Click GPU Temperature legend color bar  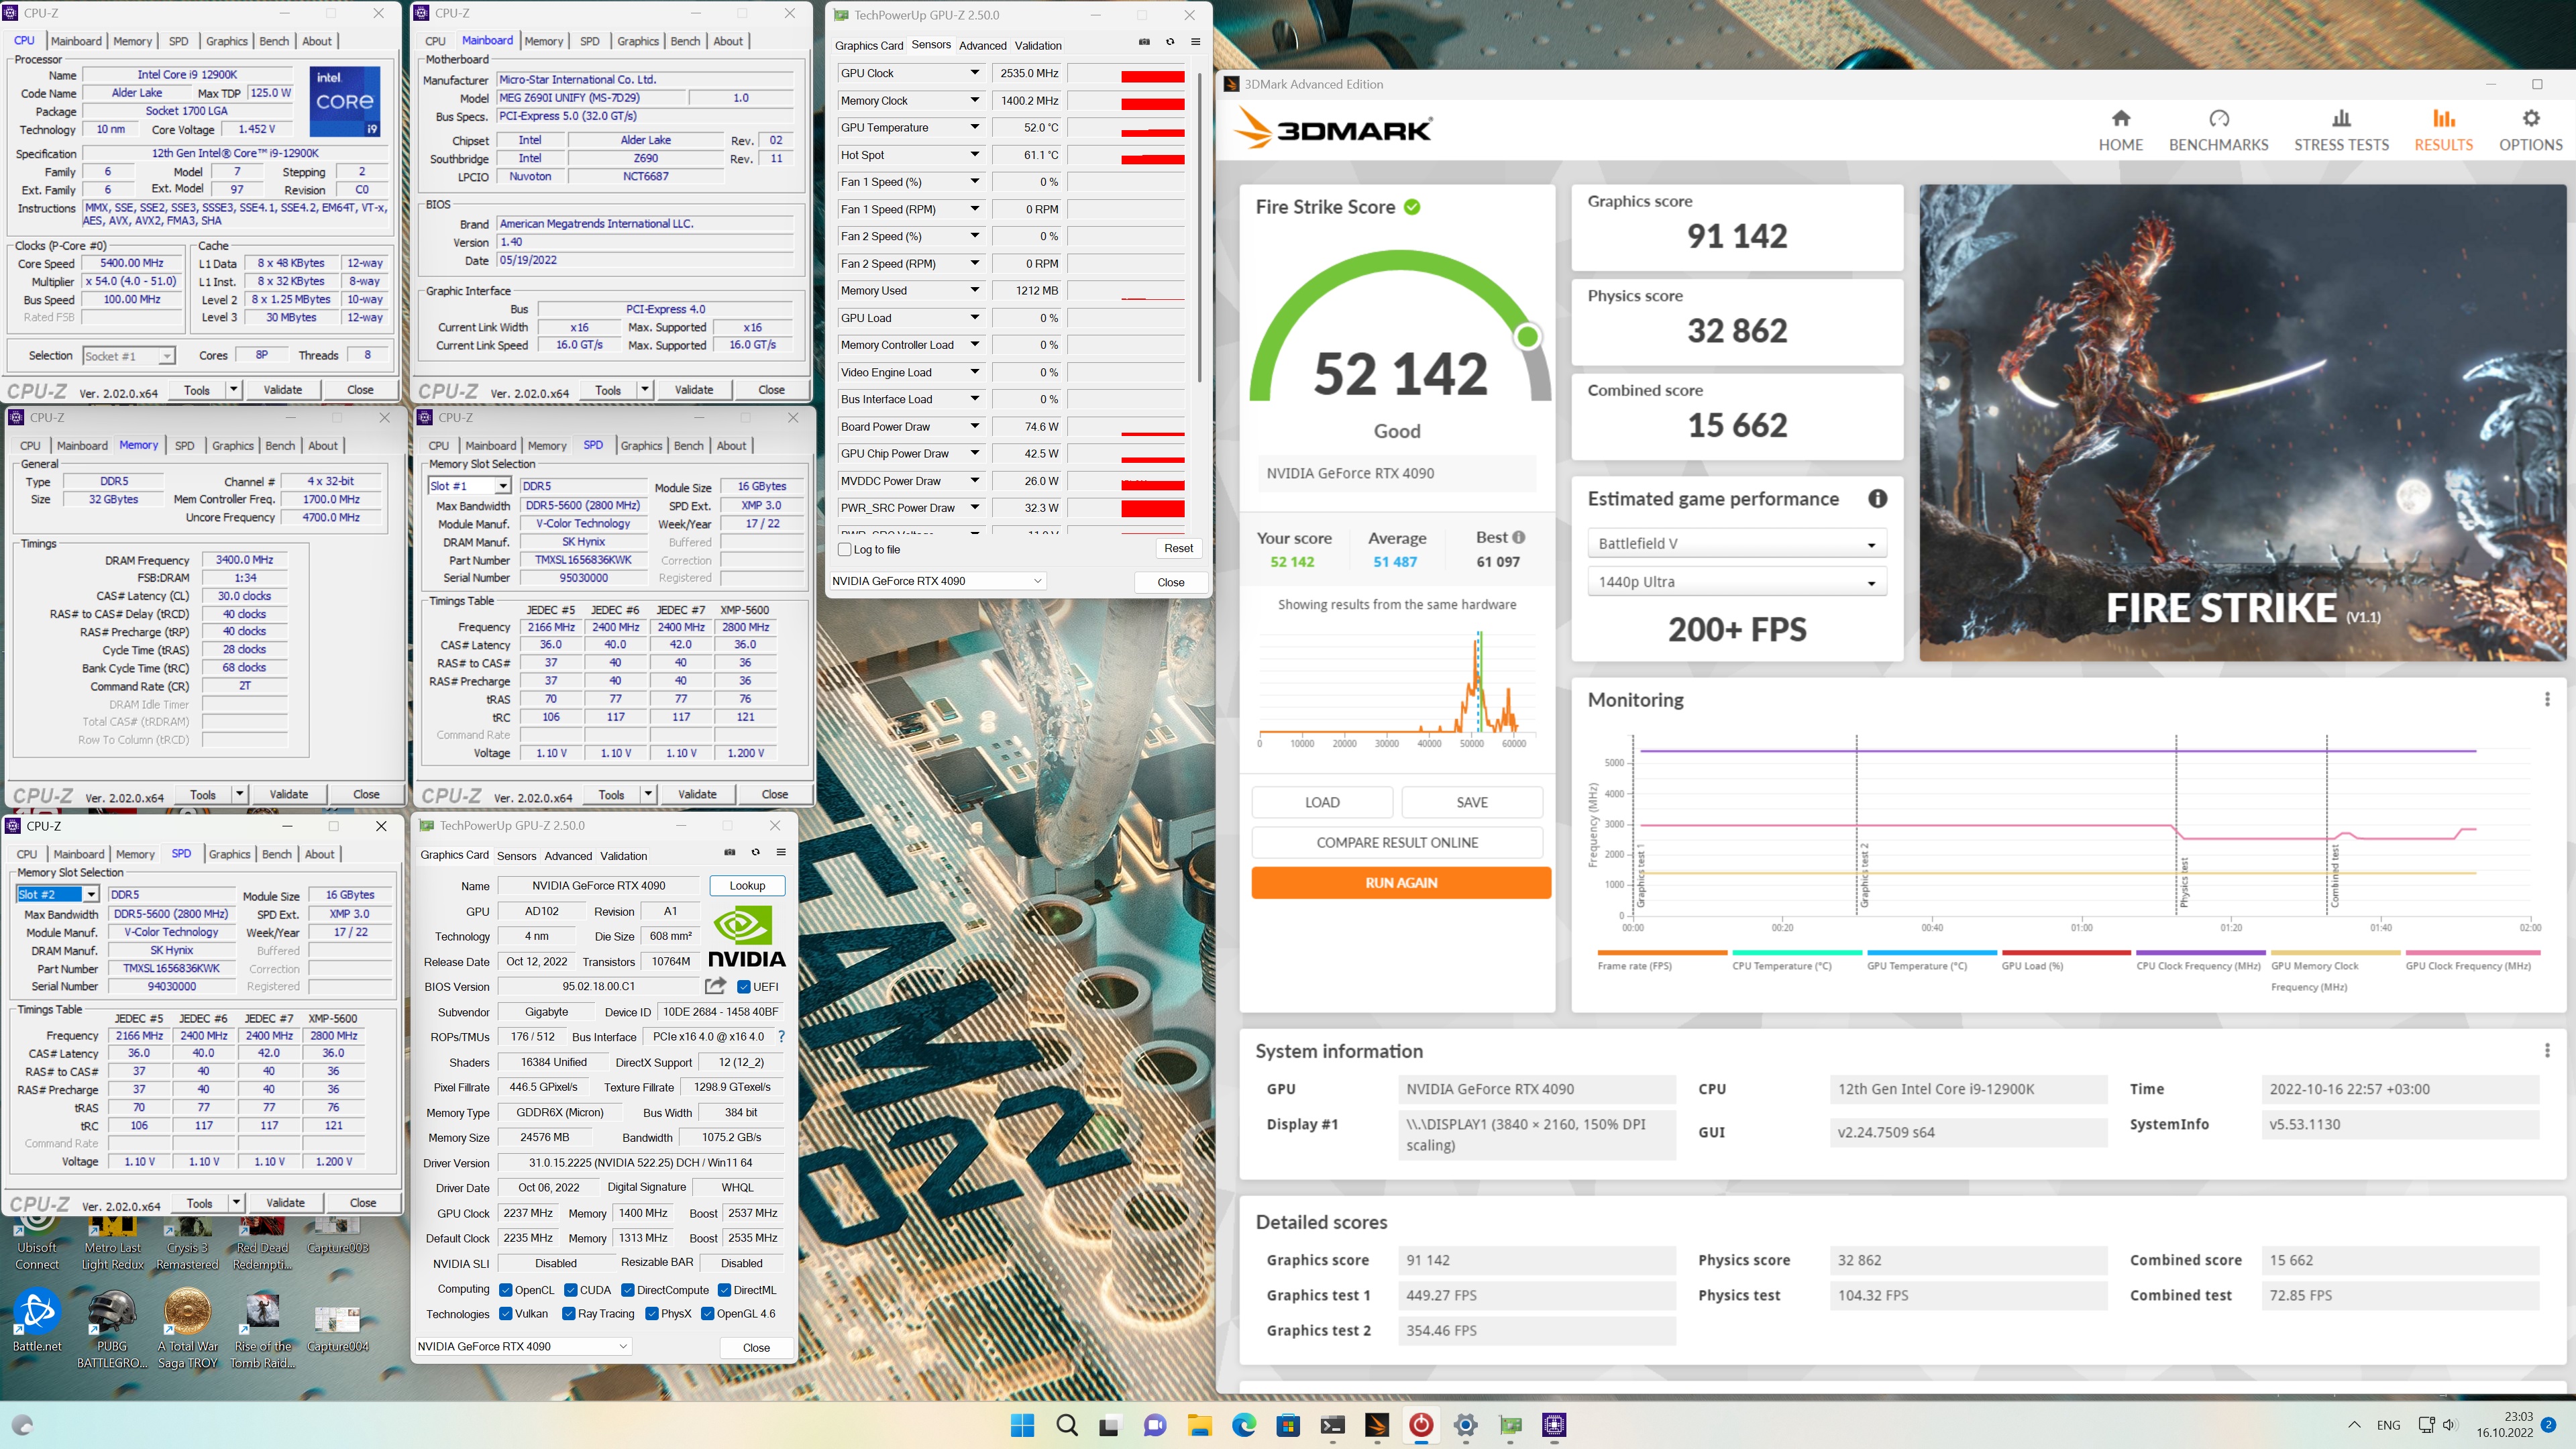1931,952
